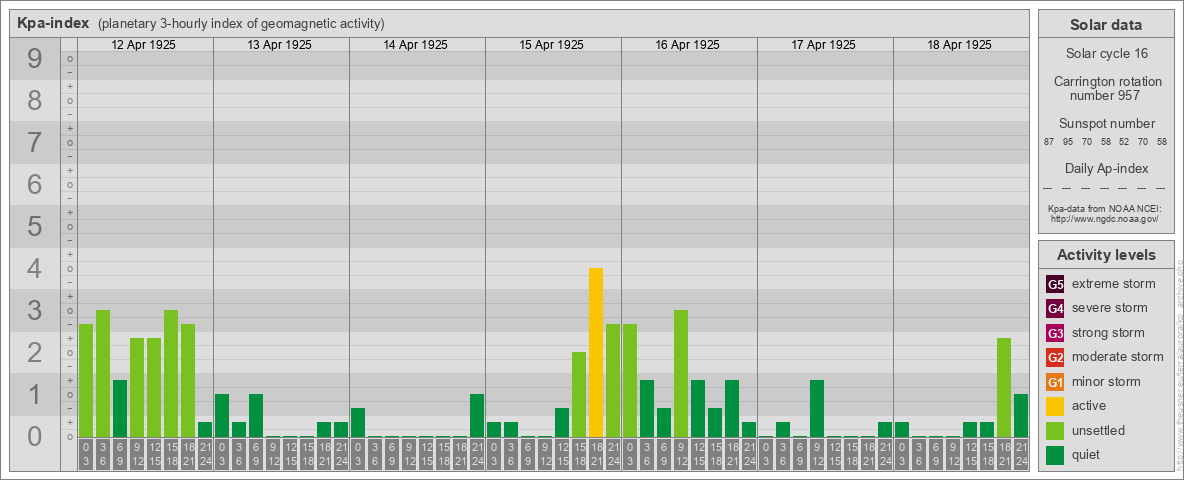Click the '18 Apr 1925' date header

point(959,45)
